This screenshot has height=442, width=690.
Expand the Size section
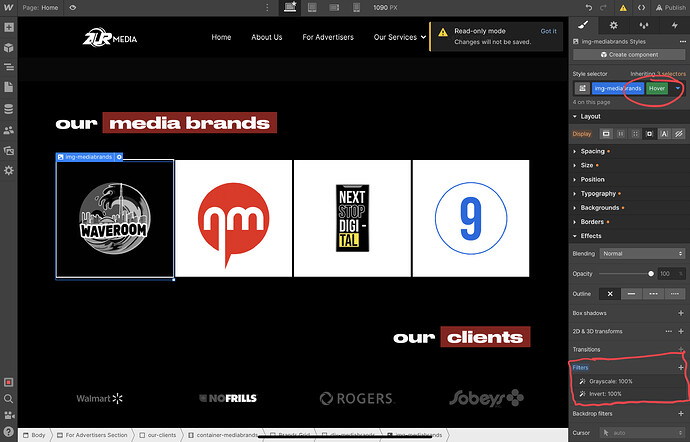point(629,166)
